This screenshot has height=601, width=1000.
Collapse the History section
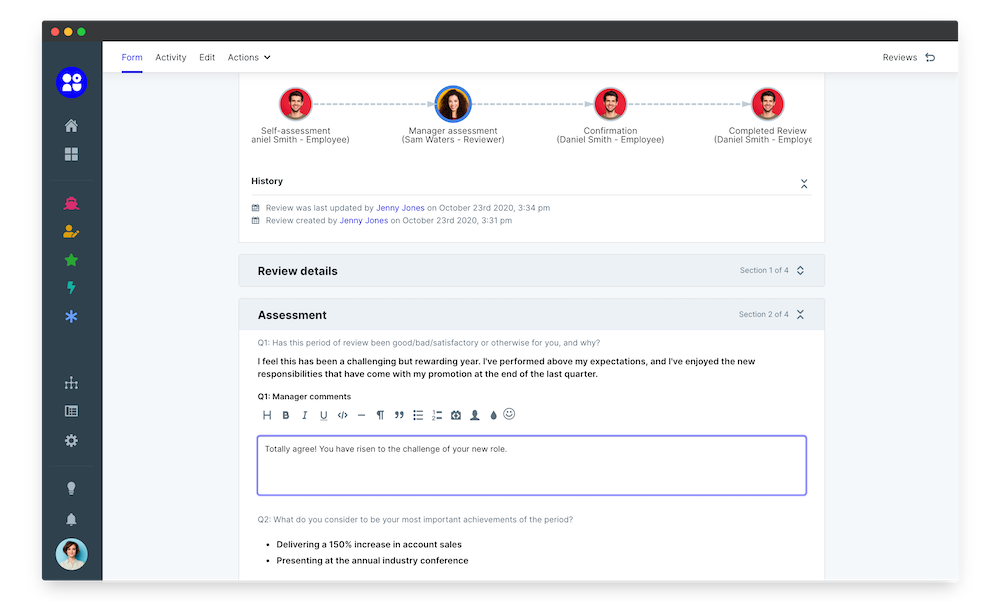(804, 184)
